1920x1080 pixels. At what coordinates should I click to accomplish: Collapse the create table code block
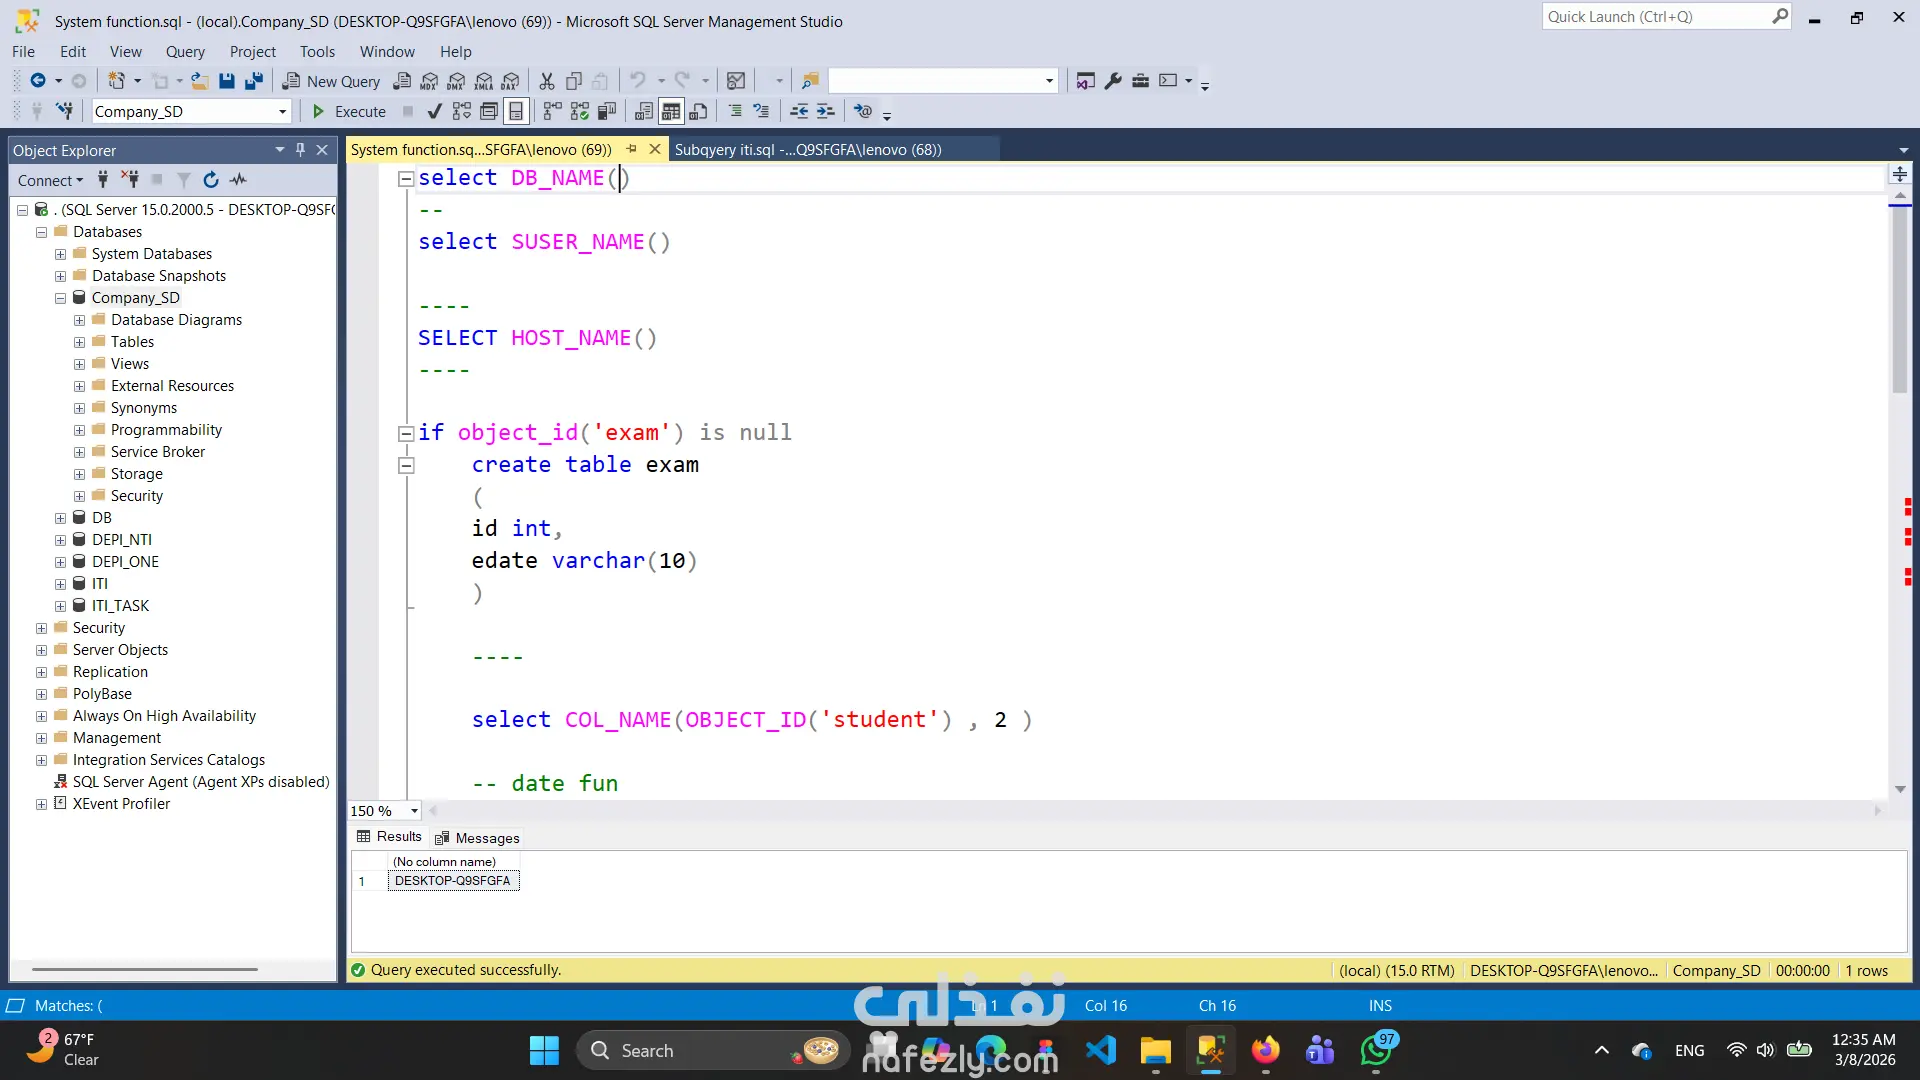click(406, 465)
